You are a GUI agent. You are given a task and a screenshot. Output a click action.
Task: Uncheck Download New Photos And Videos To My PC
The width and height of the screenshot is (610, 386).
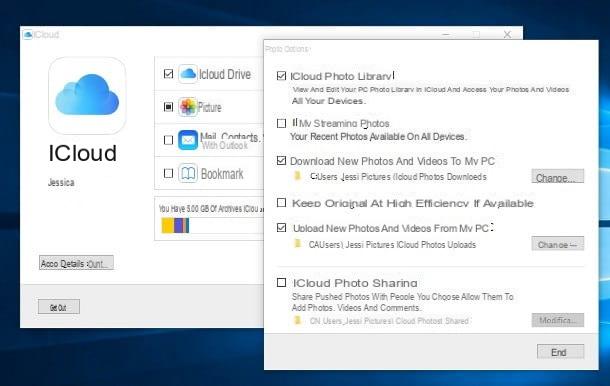coord(281,160)
